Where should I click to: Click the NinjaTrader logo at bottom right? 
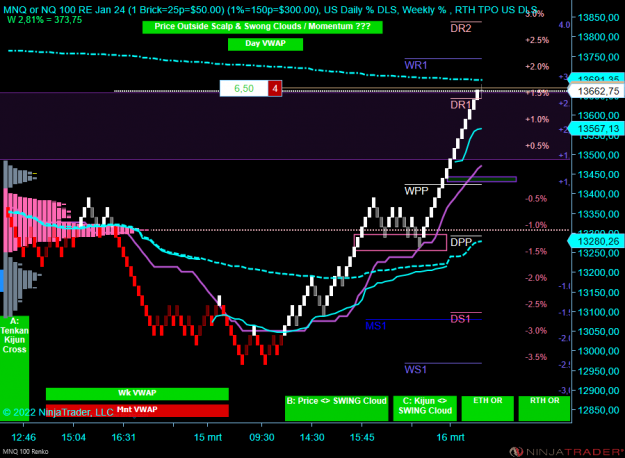click(566, 452)
